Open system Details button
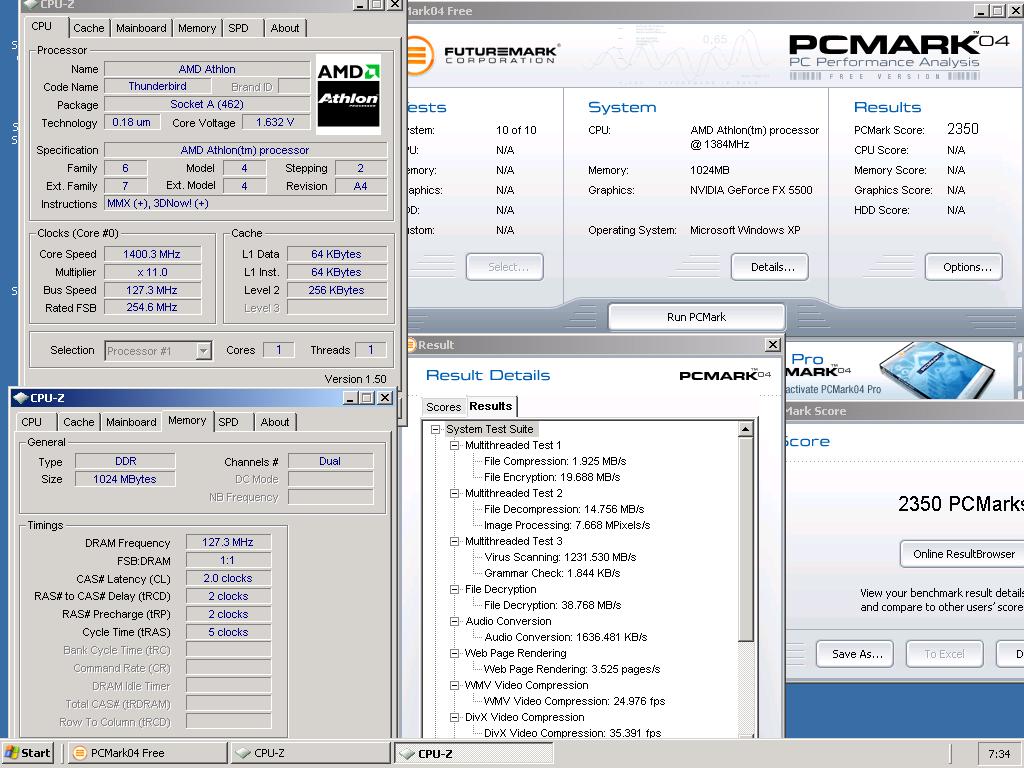This screenshot has width=1024, height=768. click(770, 266)
